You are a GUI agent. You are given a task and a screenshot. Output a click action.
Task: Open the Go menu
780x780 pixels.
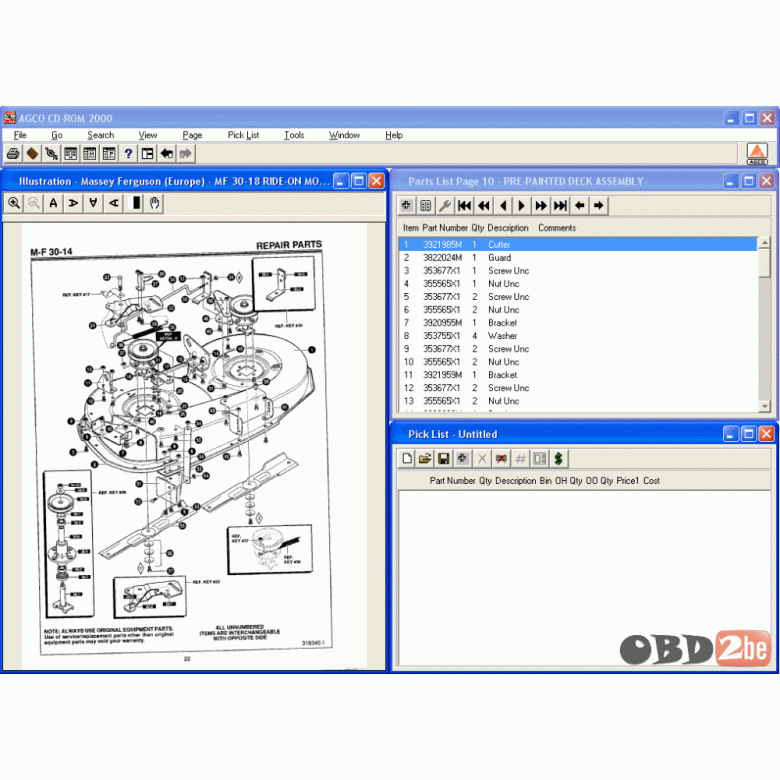pos(57,135)
